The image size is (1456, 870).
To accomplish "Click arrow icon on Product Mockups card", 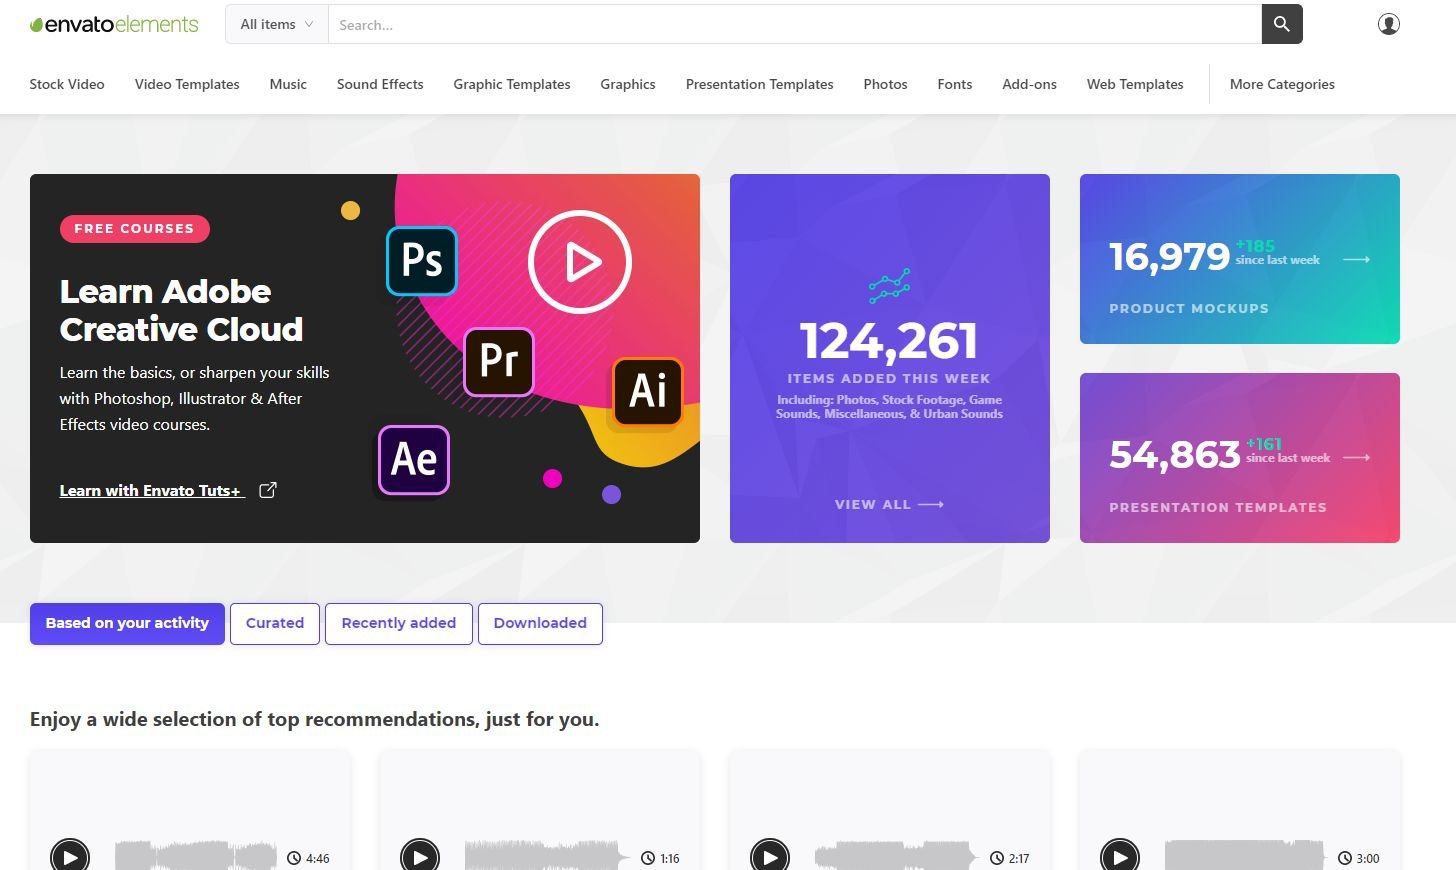I will coord(1356,259).
